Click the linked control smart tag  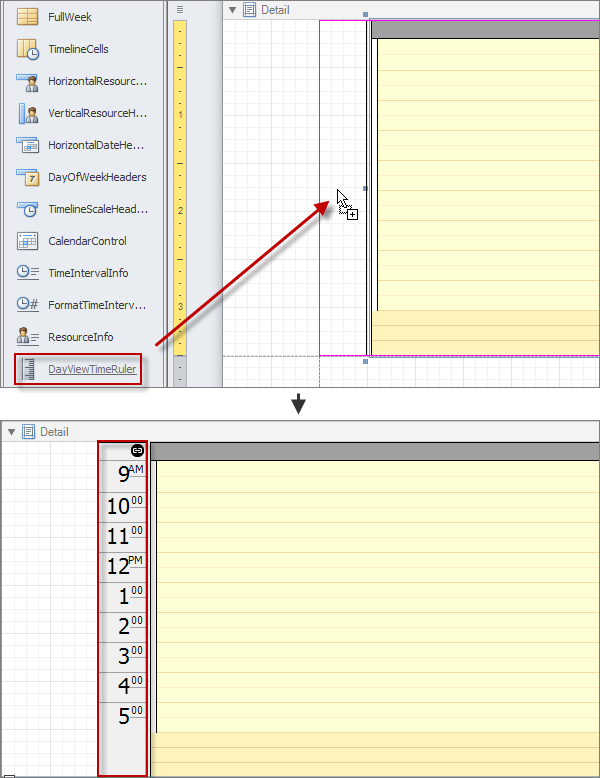[x=138, y=451]
